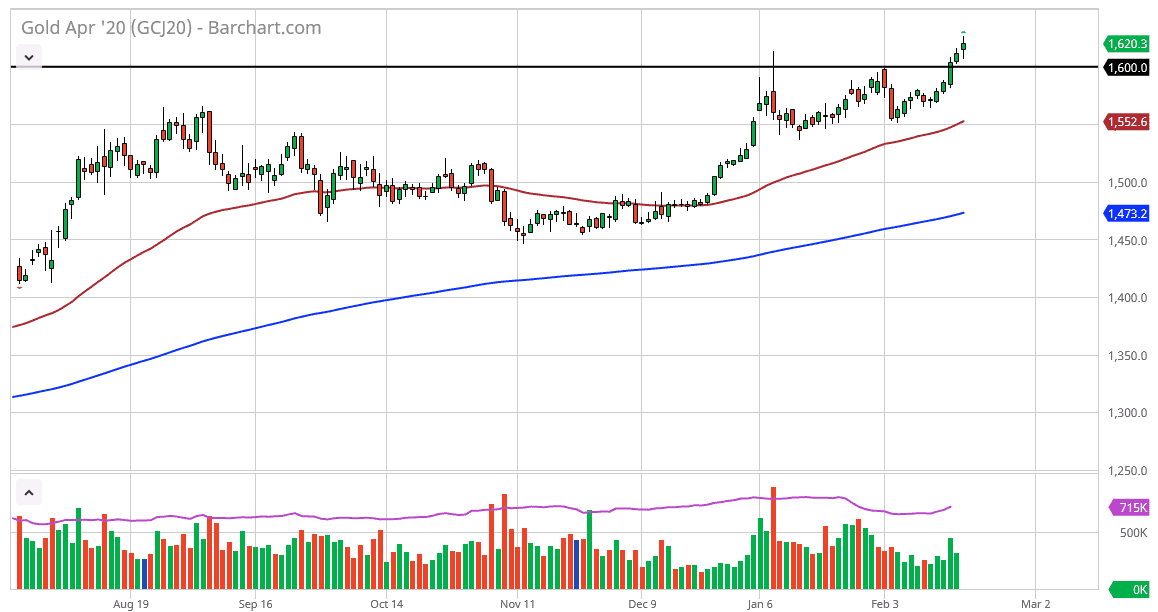1158x612 pixels.
Task: Click the Aug 19 date axis label
Action: pos(130,604)
